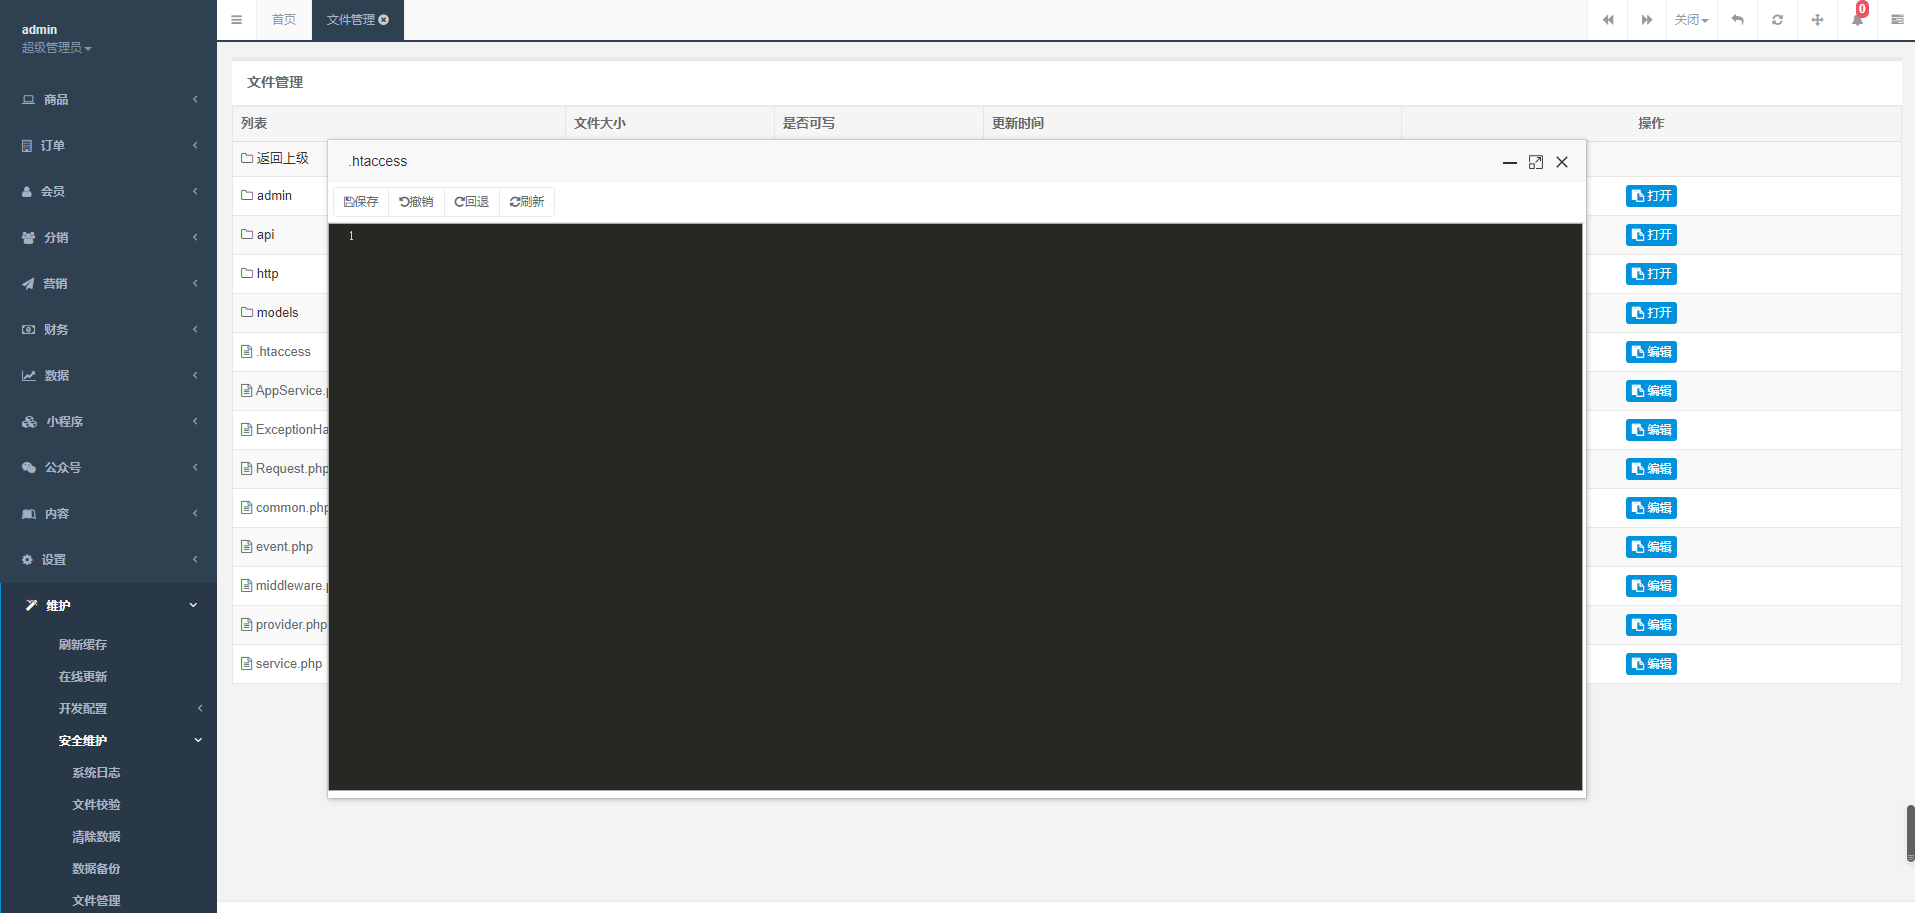Expand the 商品 sidebar menu

[x=108, y=99]
